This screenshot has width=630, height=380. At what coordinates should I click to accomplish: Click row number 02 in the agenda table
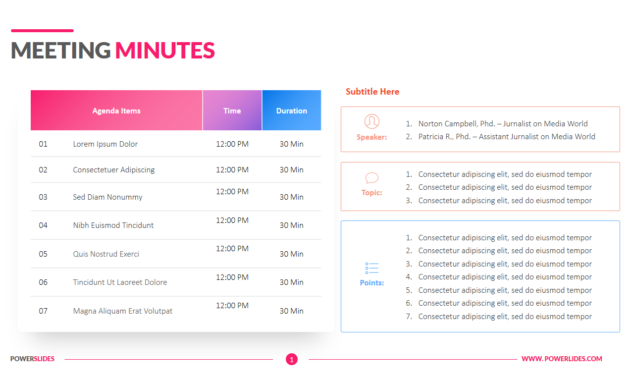coord(43,170)
